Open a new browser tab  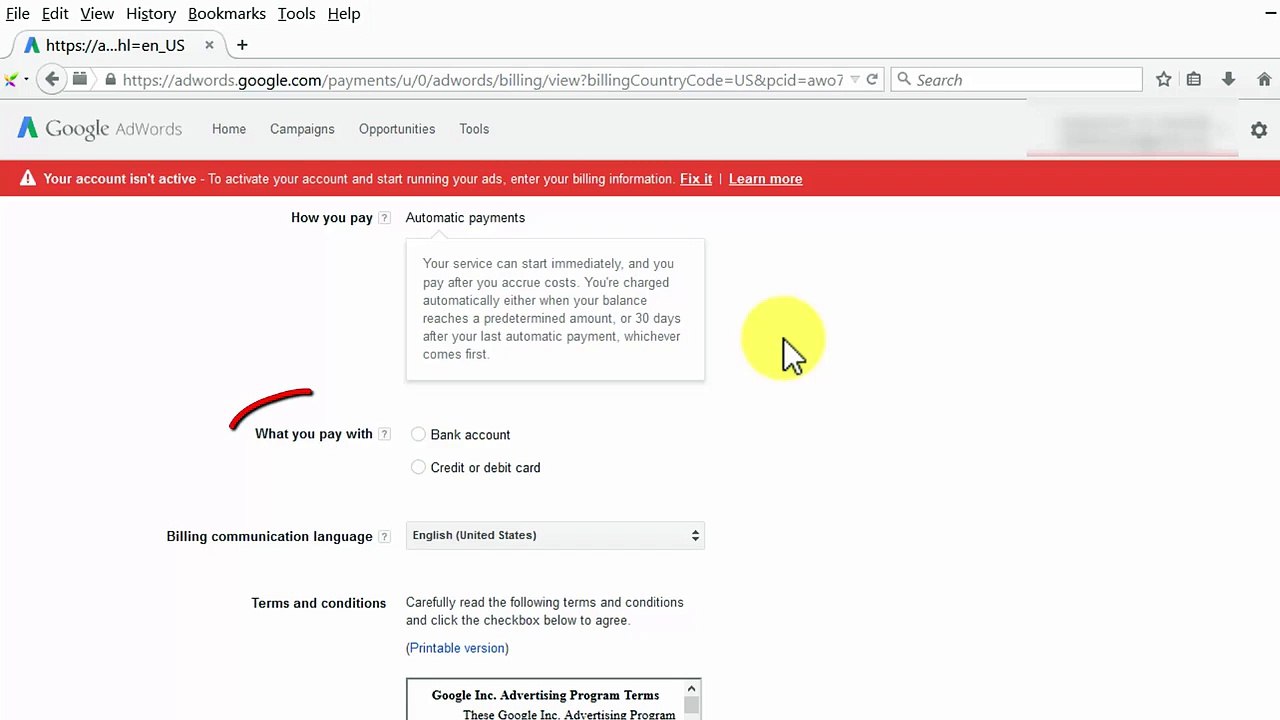[242, 45]
